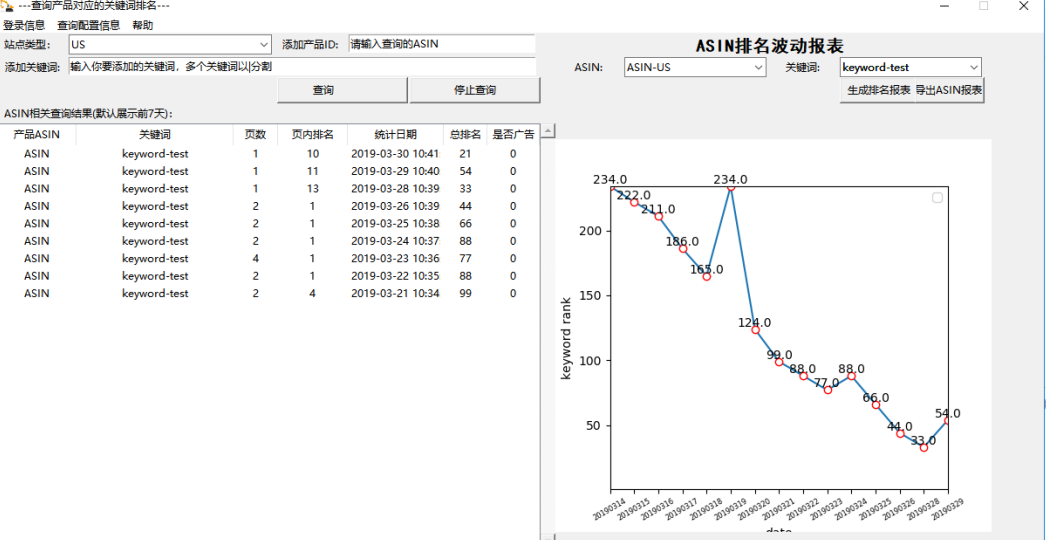Image resolution: width=1046 pixels, height=540 pixels.
Task: Open the 登录信息 menu
Action: pyautogui.click(x=24, y=25)
